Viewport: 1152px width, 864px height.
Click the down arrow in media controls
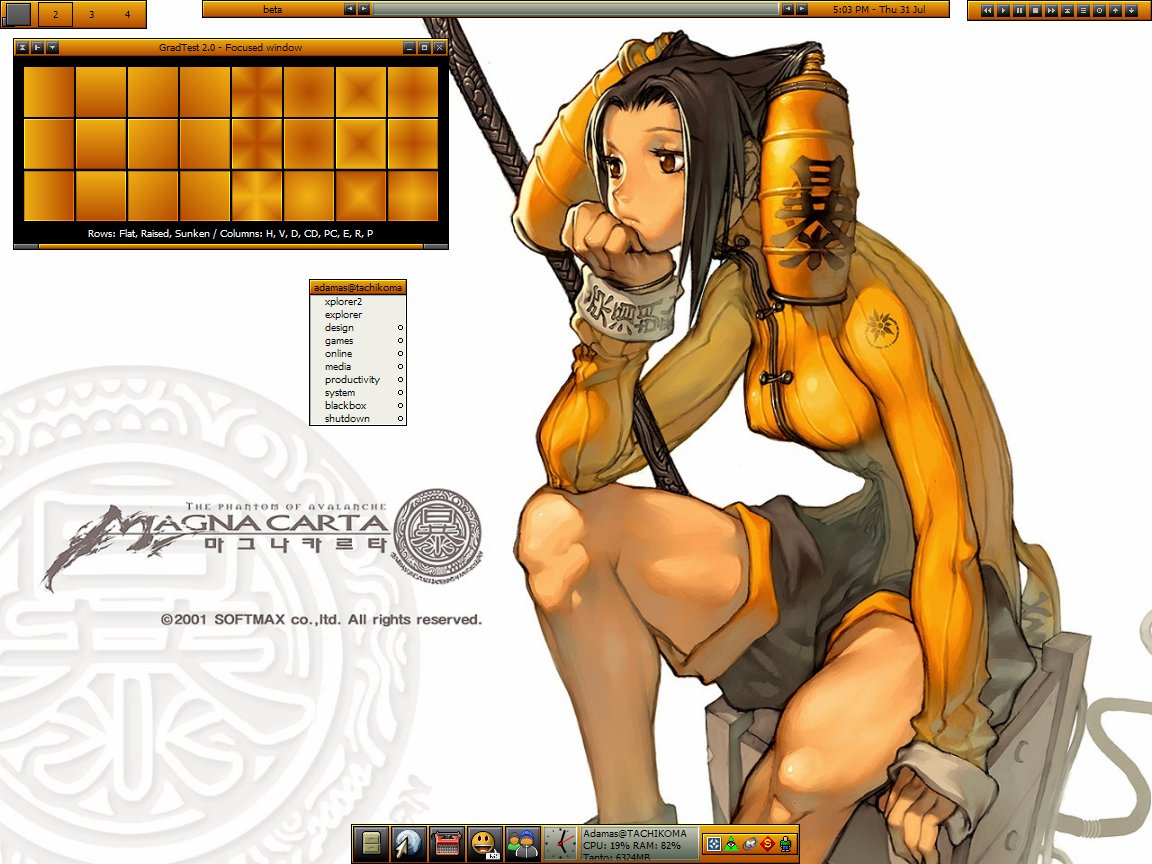click(x=1131, y=10)
